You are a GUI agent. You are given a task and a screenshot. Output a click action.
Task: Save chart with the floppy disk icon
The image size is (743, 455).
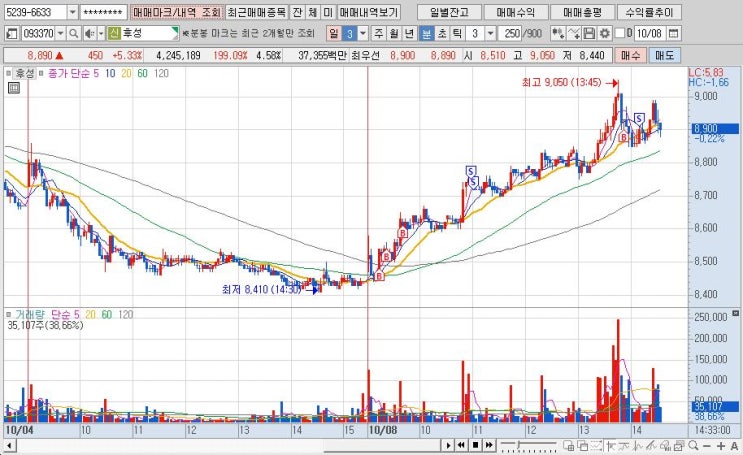pos(589,34)
